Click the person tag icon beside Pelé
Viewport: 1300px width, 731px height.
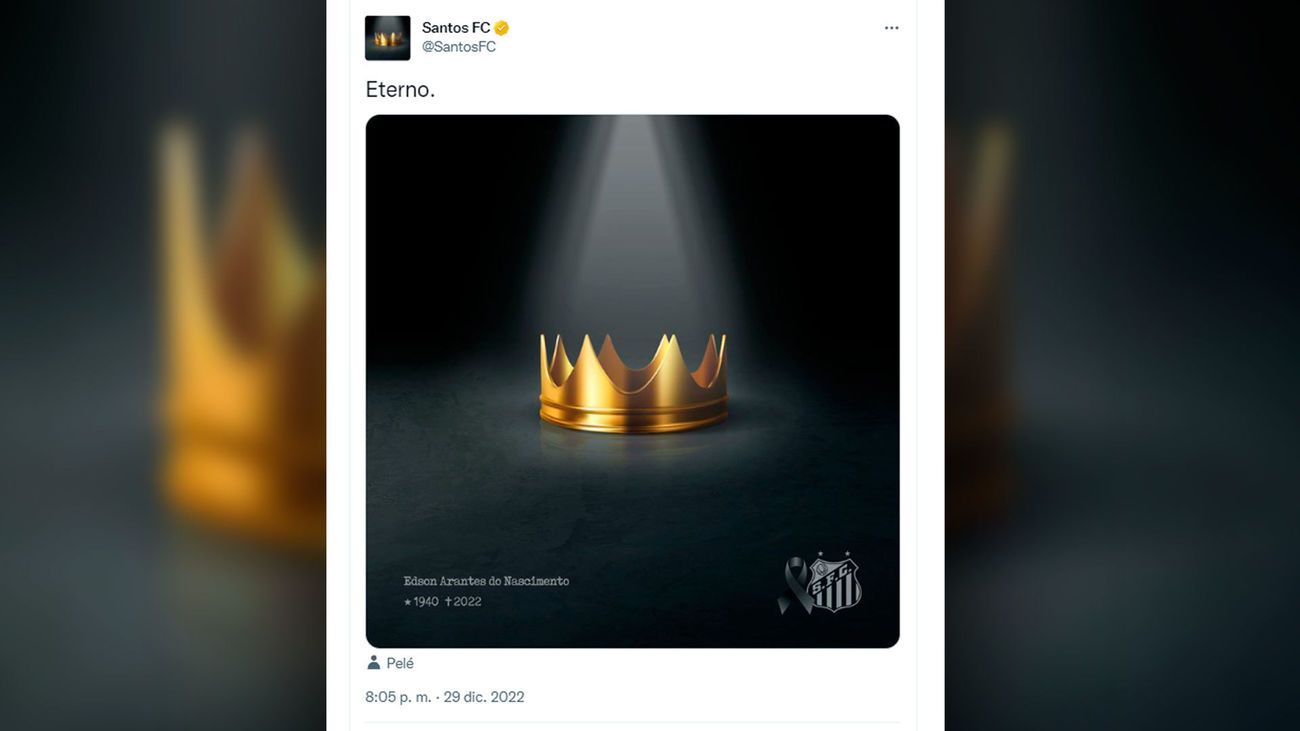[x=374, y=663]
